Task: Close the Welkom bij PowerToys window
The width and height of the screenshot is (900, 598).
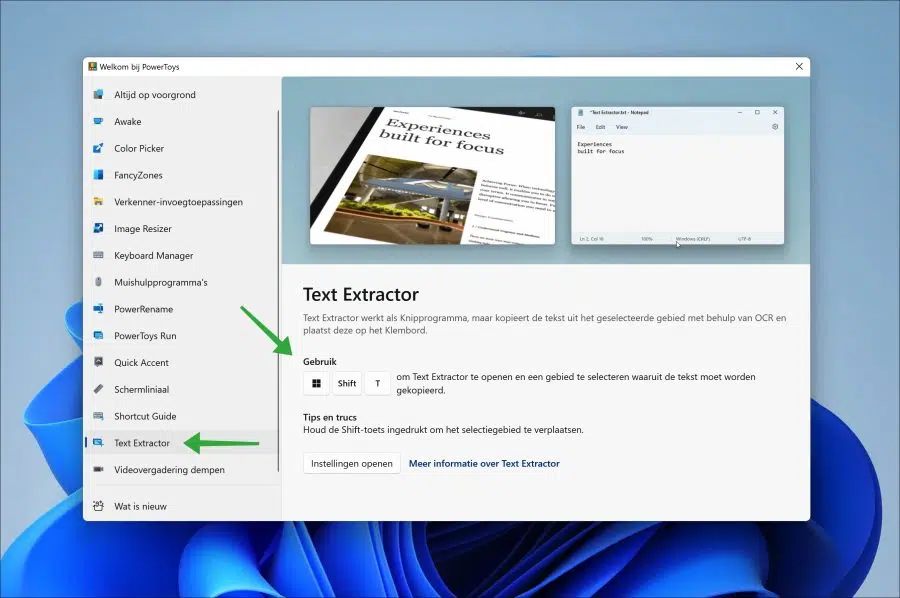Action: 799,67
